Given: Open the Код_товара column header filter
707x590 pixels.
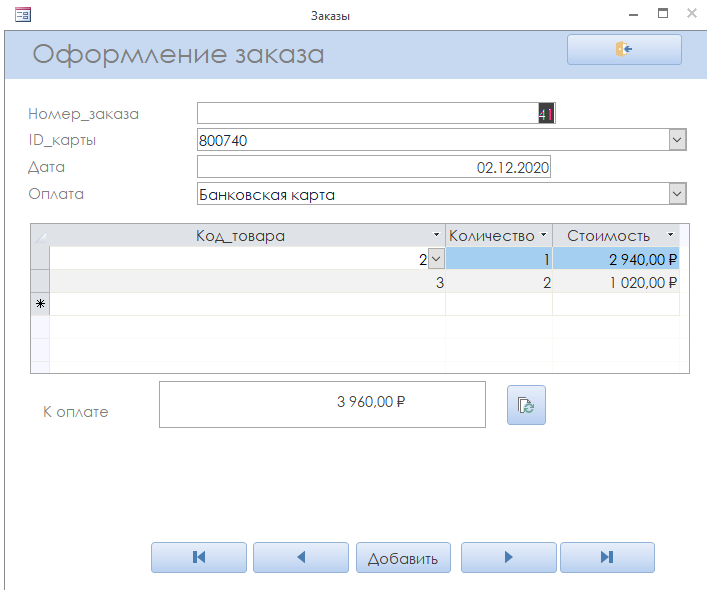Looking at the screenshot, I should (436, 236).
